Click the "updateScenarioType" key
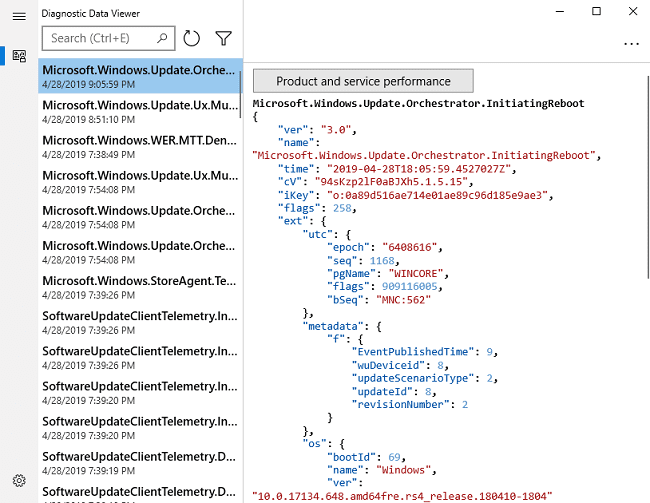The height and width of the screenshot is (503, 650). 413,378
